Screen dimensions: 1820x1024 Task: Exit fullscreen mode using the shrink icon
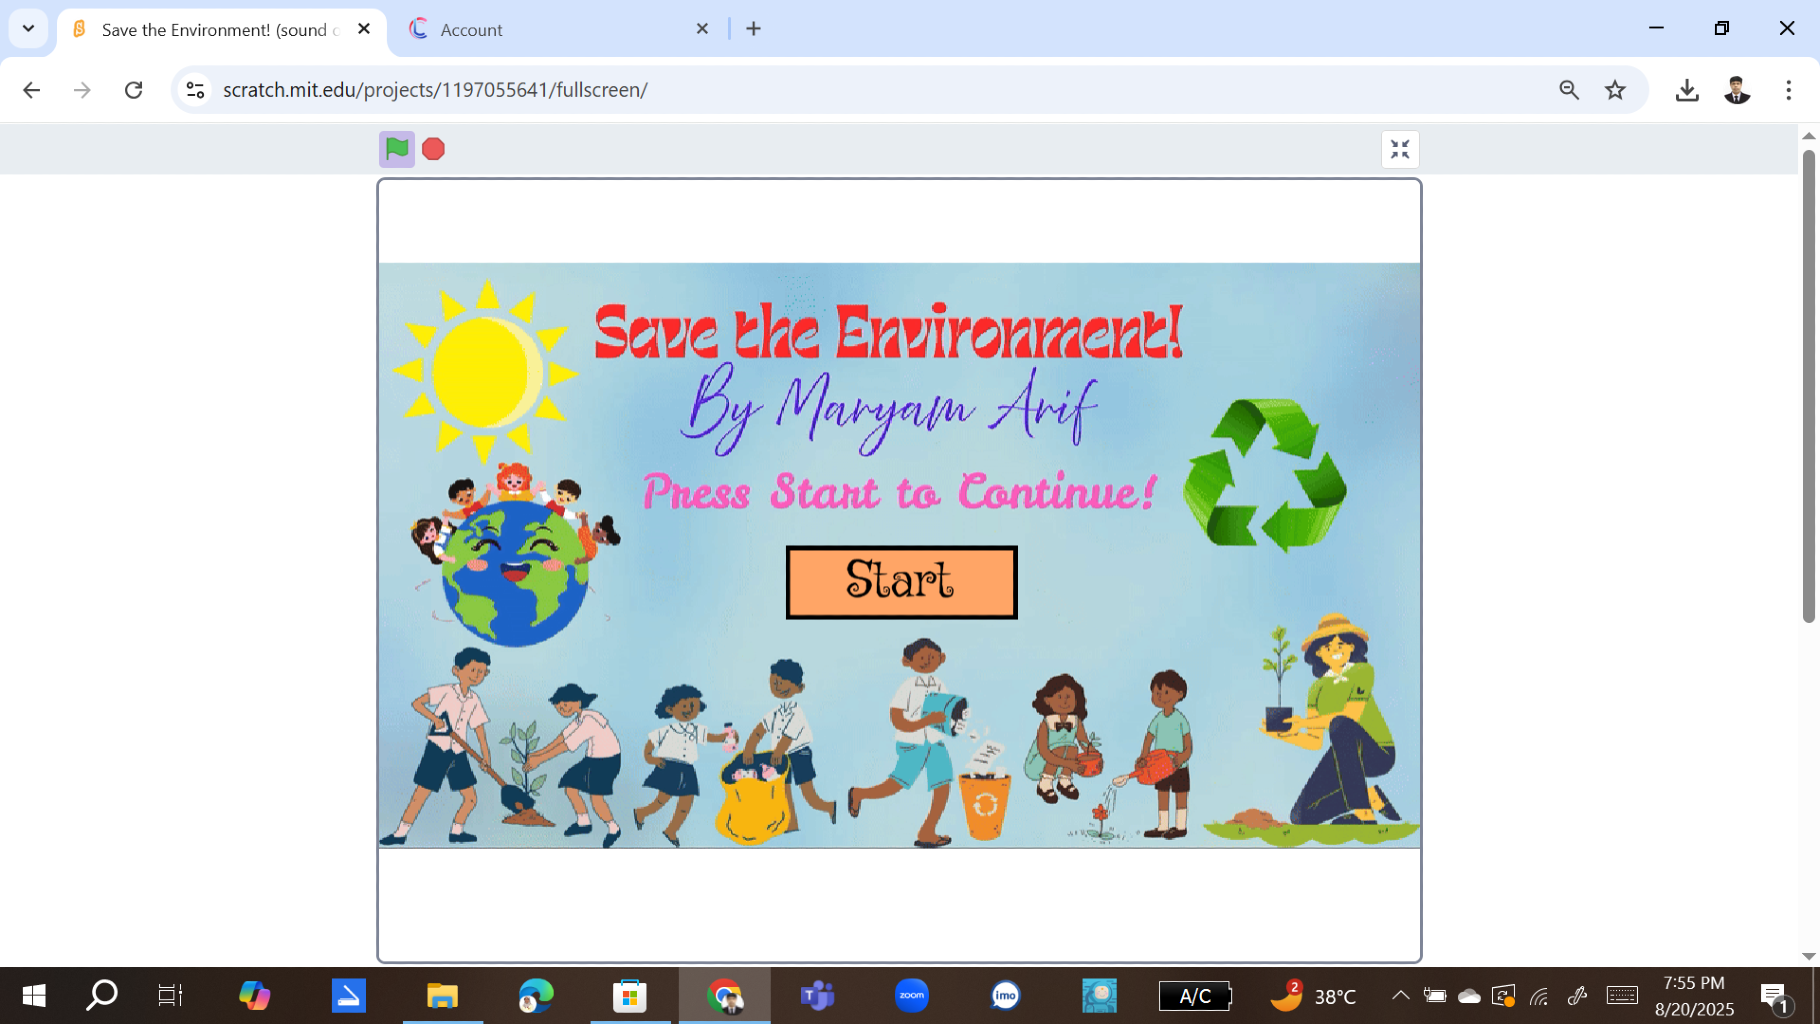(x=1400, y=150)
